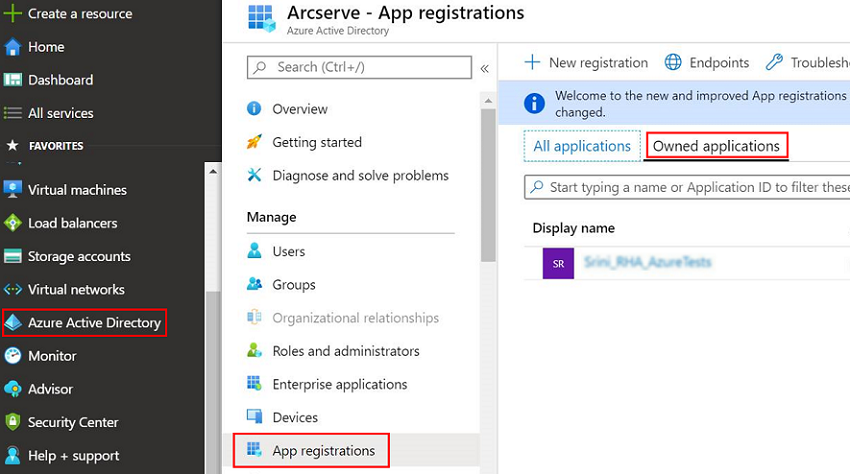This screenshot has height=474, width=850.
Task: Click the Help + support person icon
Action: 12,456
